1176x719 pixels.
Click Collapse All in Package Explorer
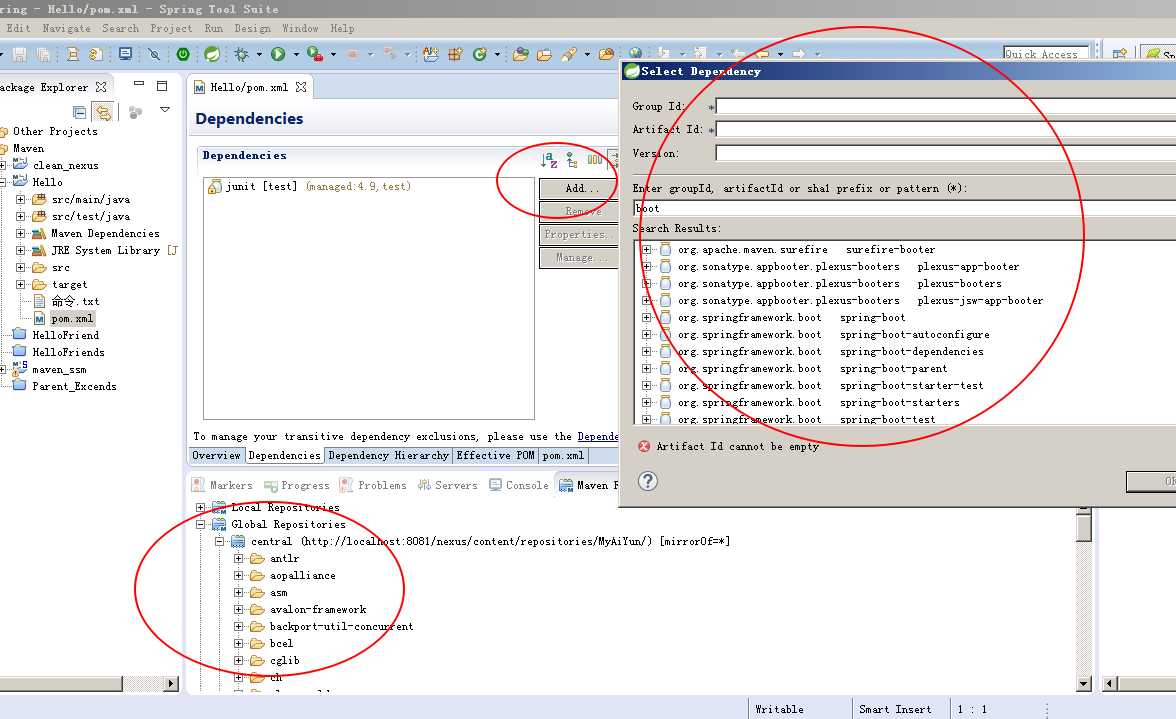coord(80,112)
